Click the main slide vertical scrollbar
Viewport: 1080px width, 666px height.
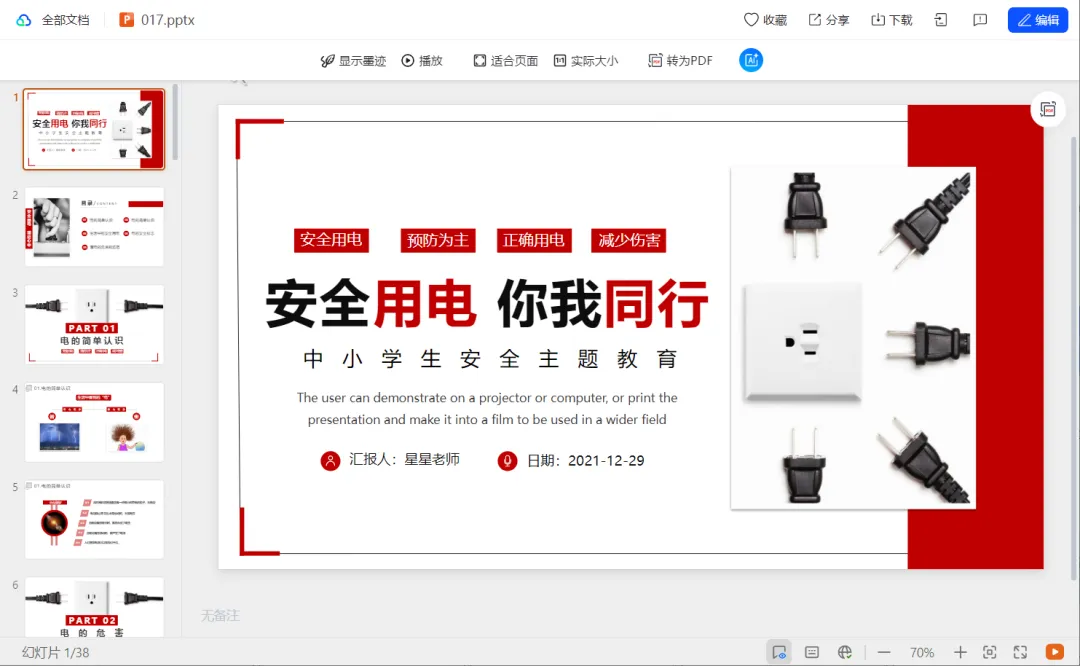coord(1074,358)
